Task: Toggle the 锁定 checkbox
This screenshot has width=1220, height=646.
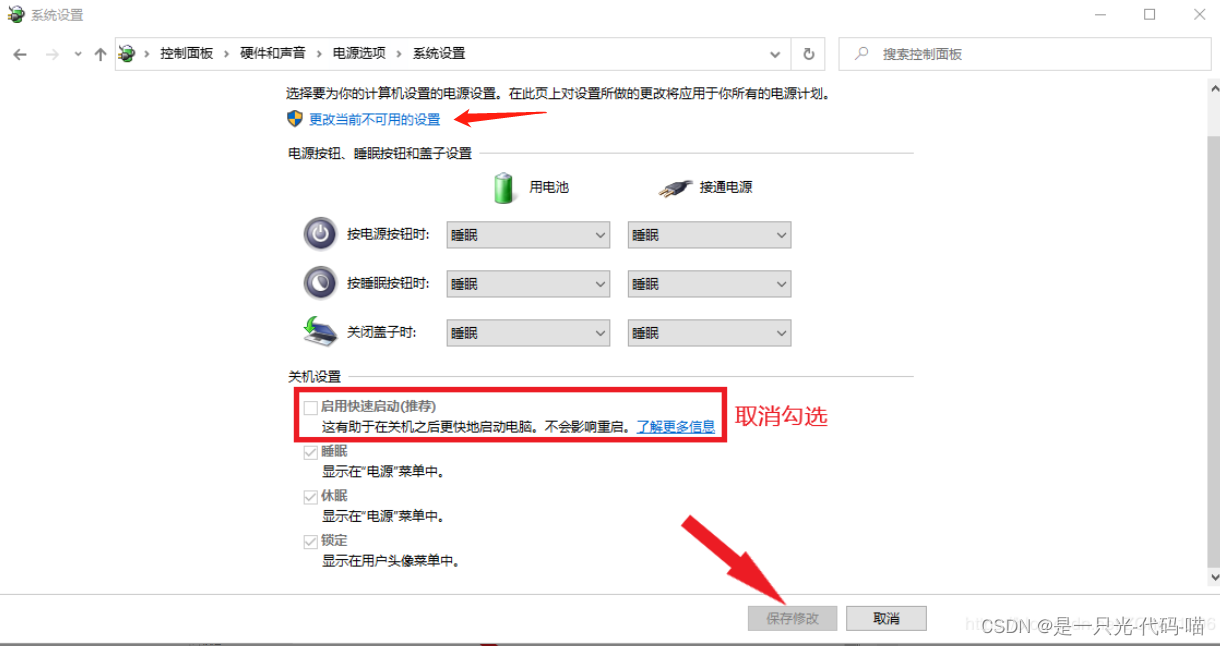Action: pos(311,541)
